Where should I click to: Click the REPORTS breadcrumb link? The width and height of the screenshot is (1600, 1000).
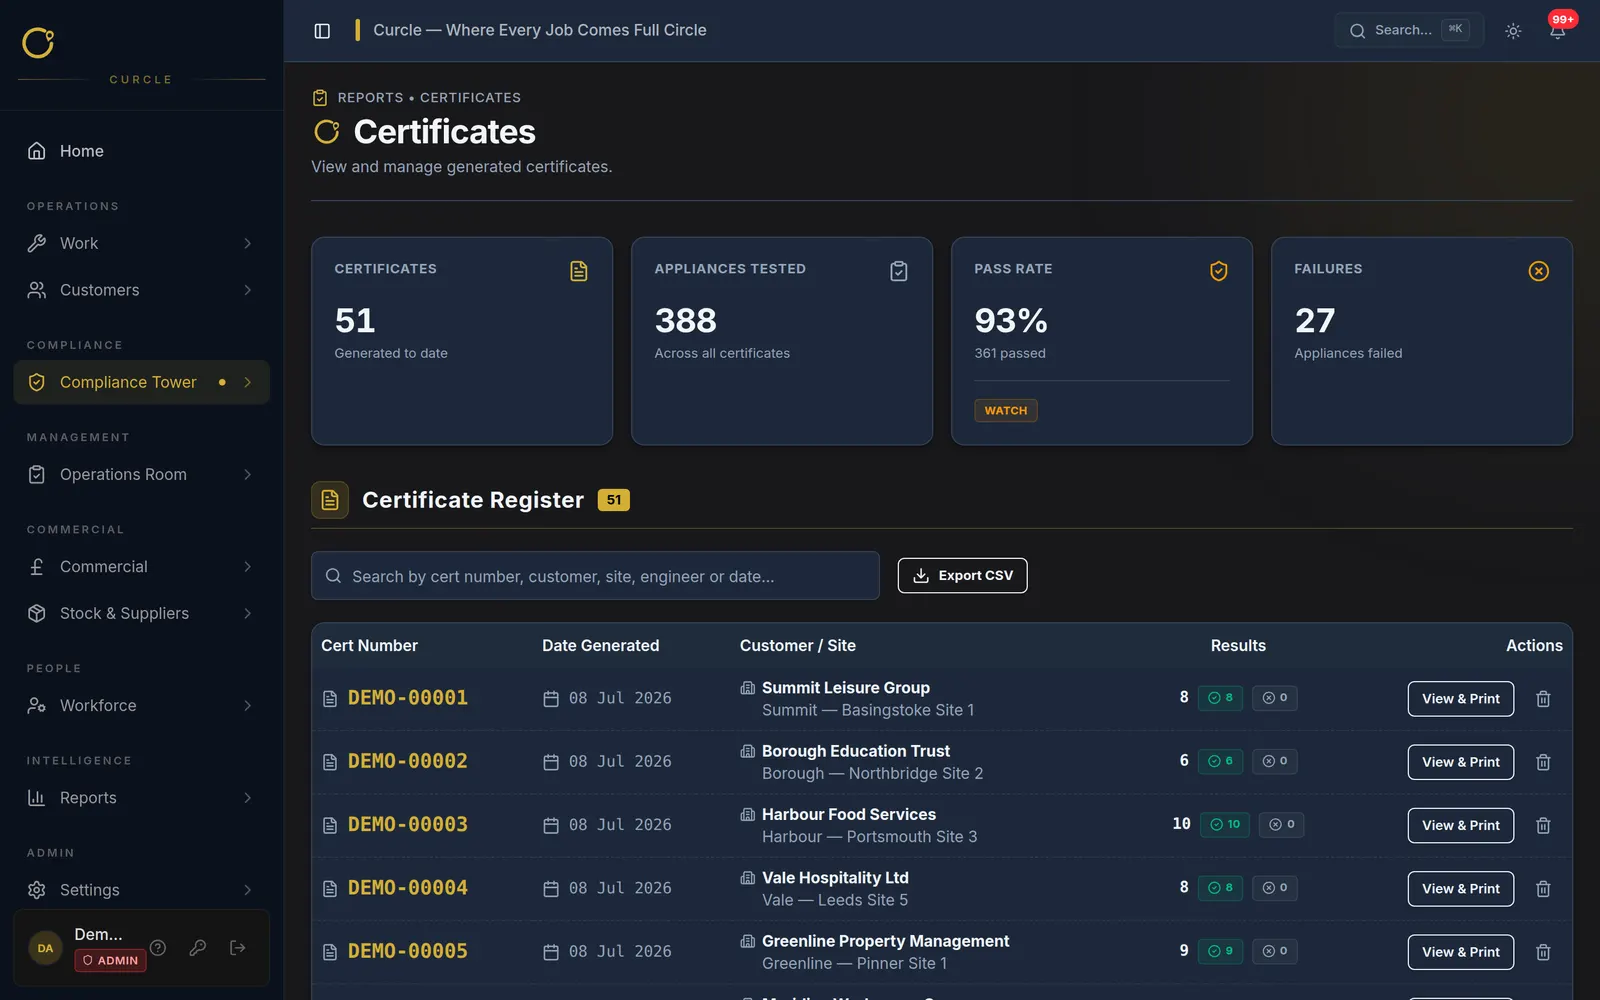(x=371, y=98)
